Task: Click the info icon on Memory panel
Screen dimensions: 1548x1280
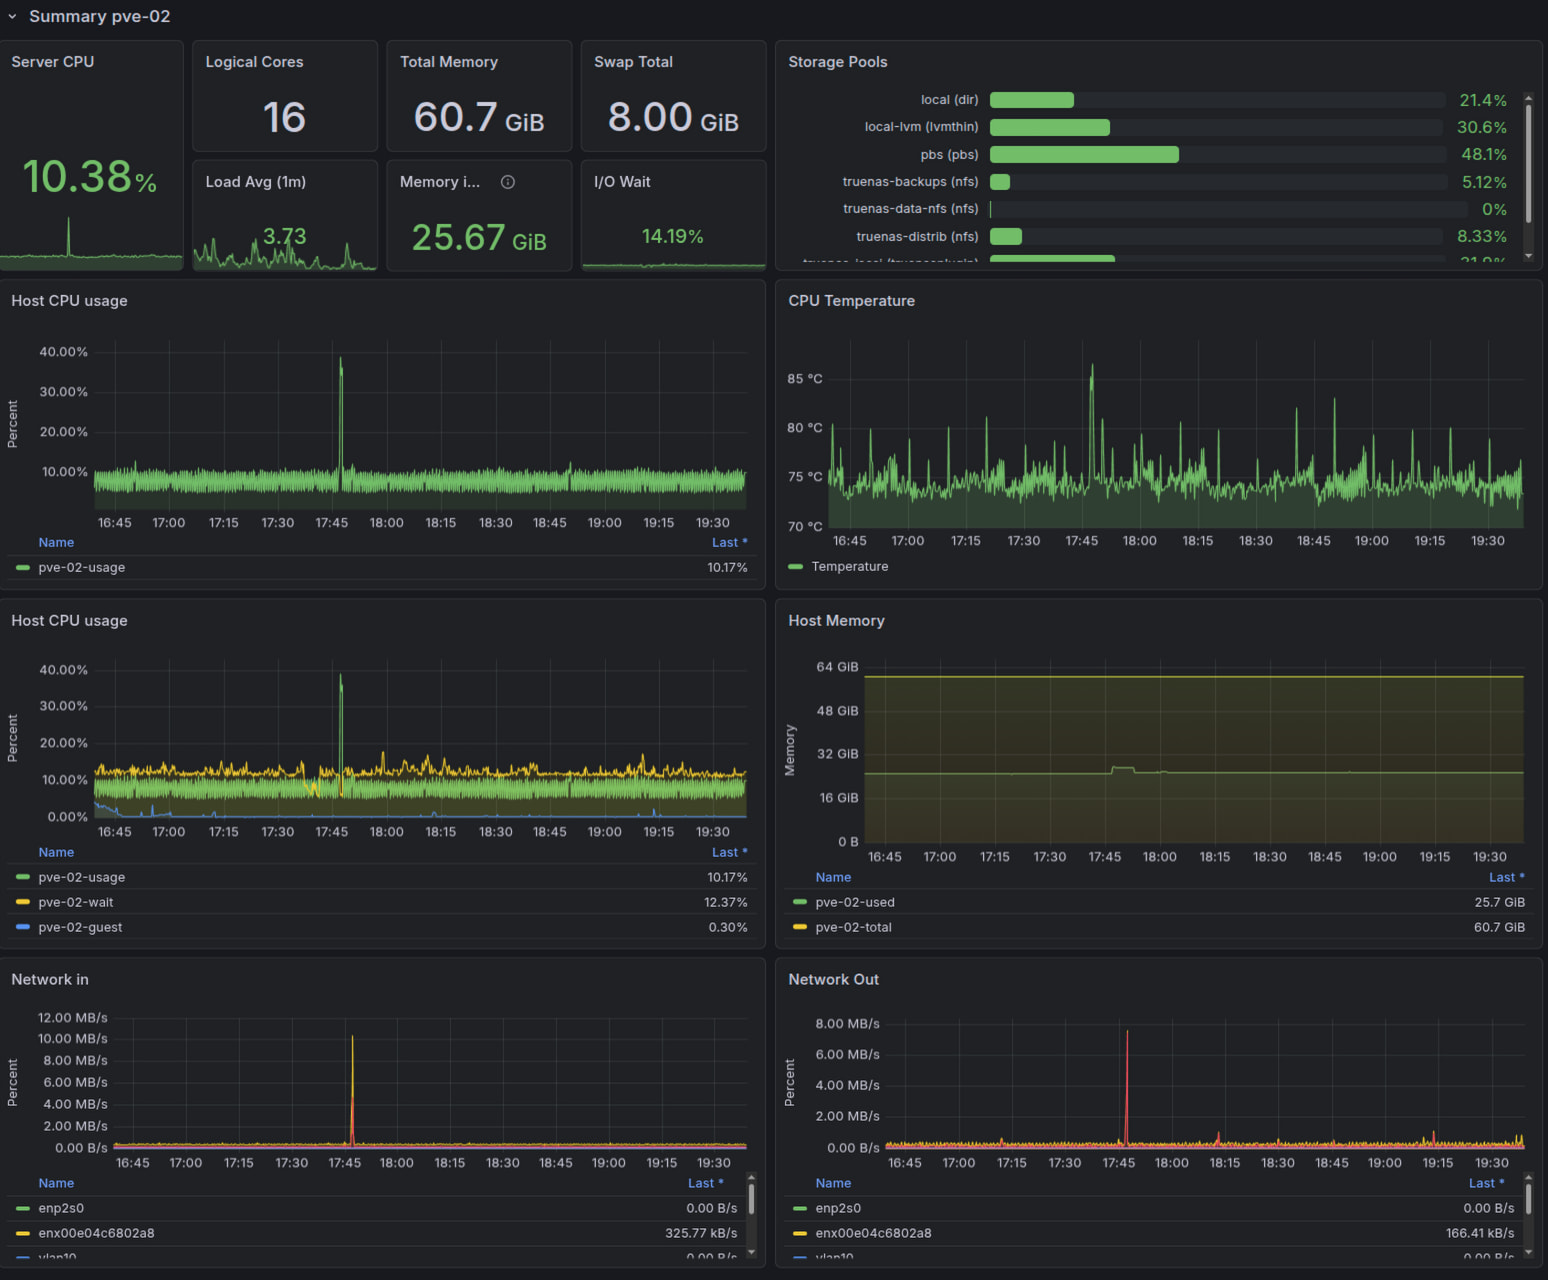Action: coord(508,182)
